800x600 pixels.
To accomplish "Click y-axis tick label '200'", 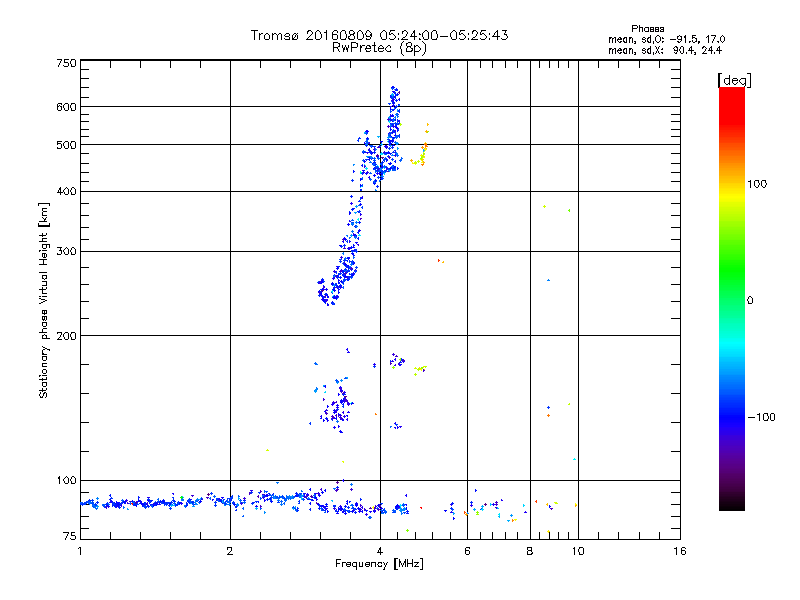I will pos(66,336).
